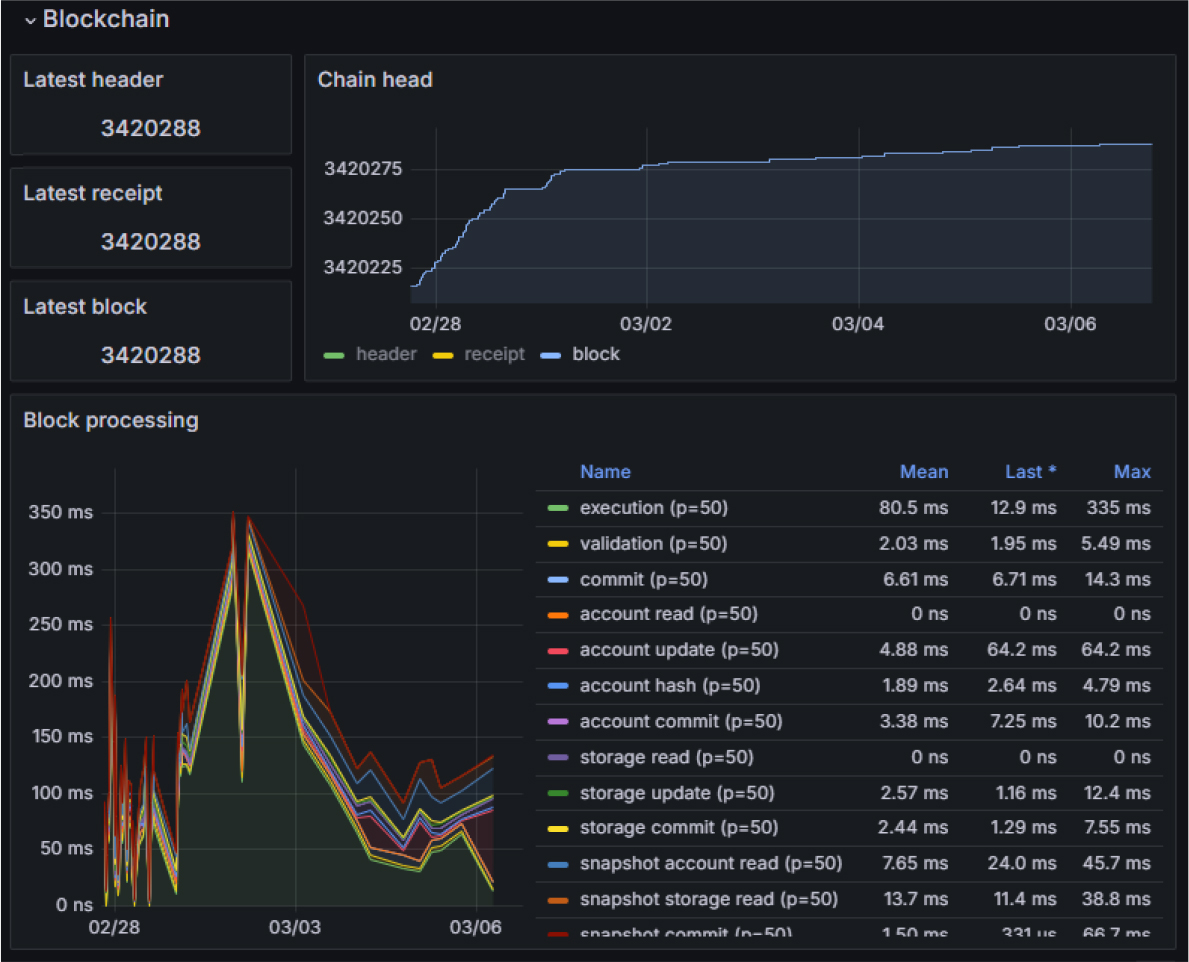Click the storage update (p=50) green series icon
Screen dimensions: 1189x962
click(x=558, y=794)
